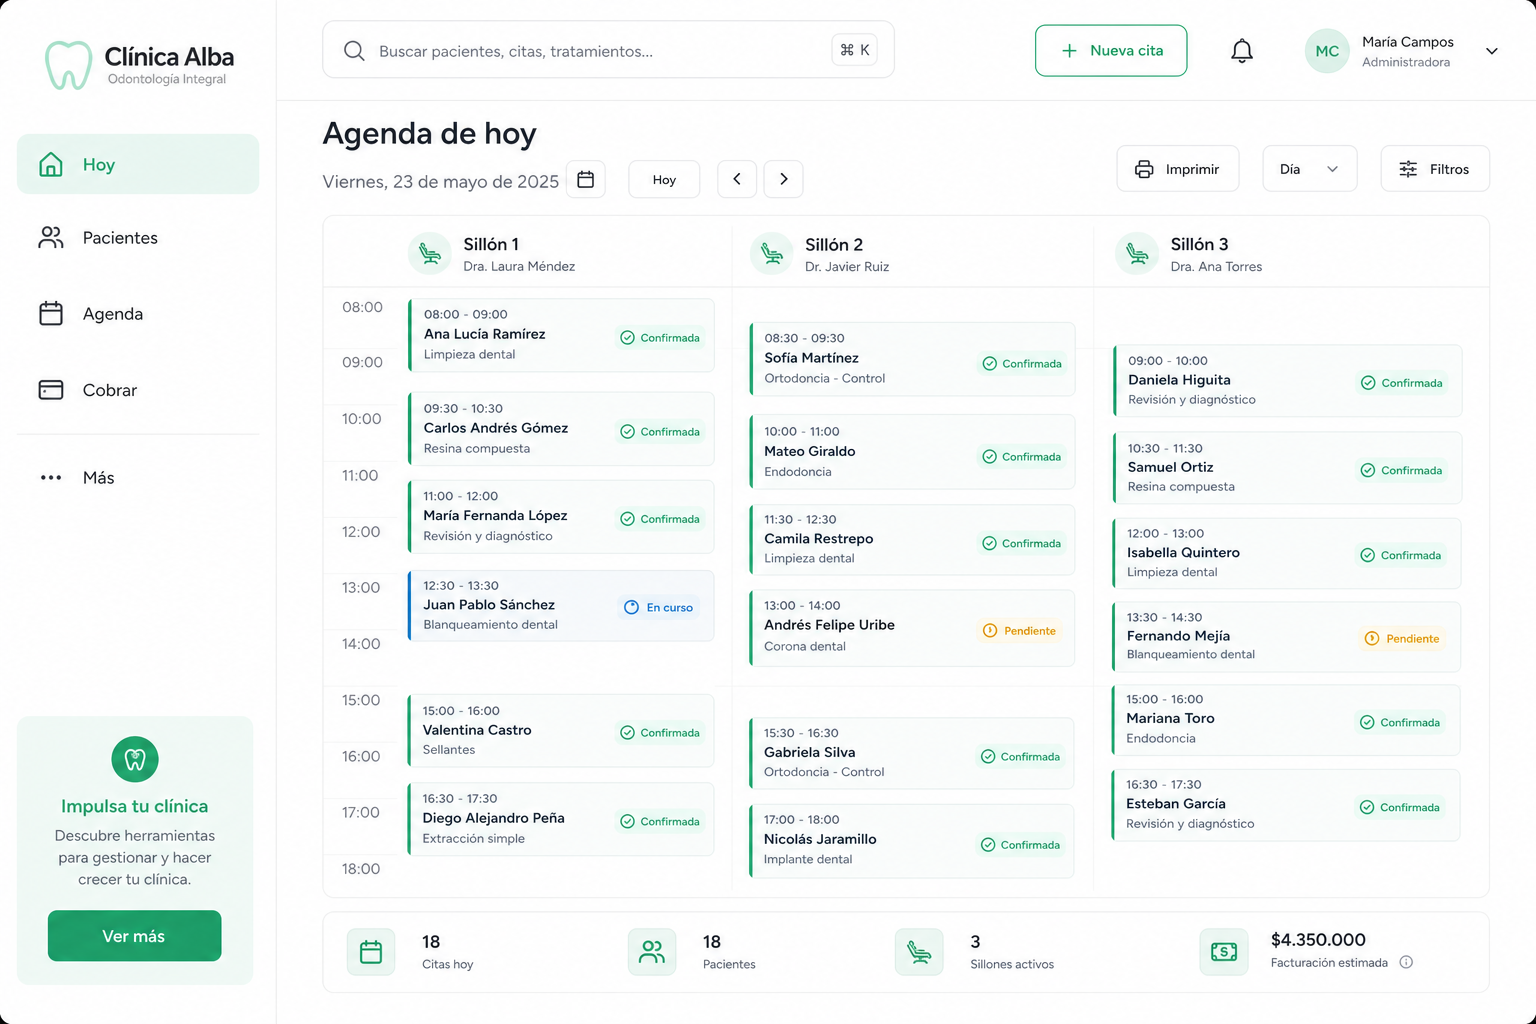Screen dimensions: 1536x1024
Task: Go to Pacientes in the sidebar
Action: click(138, 238)
